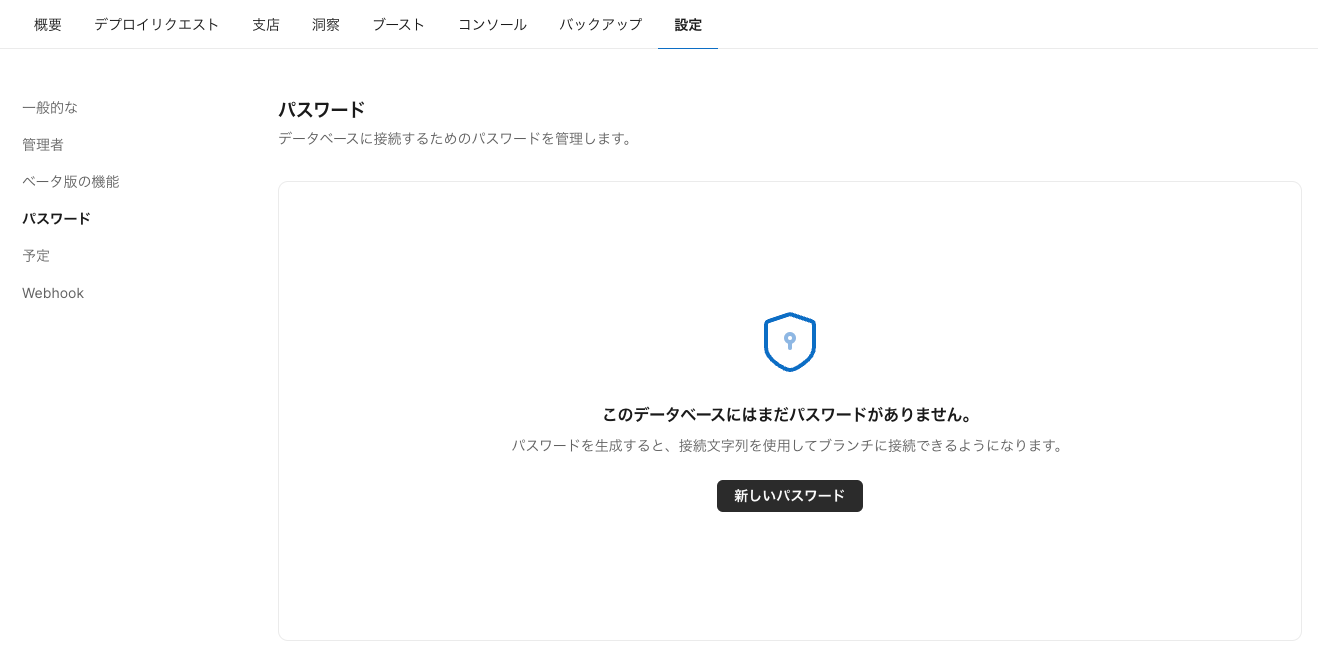Click the text beginning パスワードを生成すると
The height and width of the screenshot is (656, 1318).
point(790,446)
